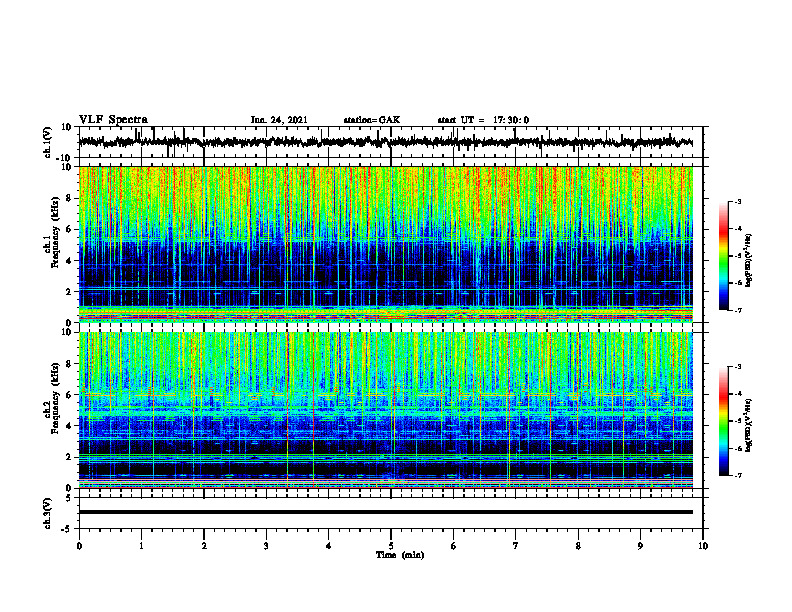Click the '3' tick on the time axis

[x=266, y=546]
